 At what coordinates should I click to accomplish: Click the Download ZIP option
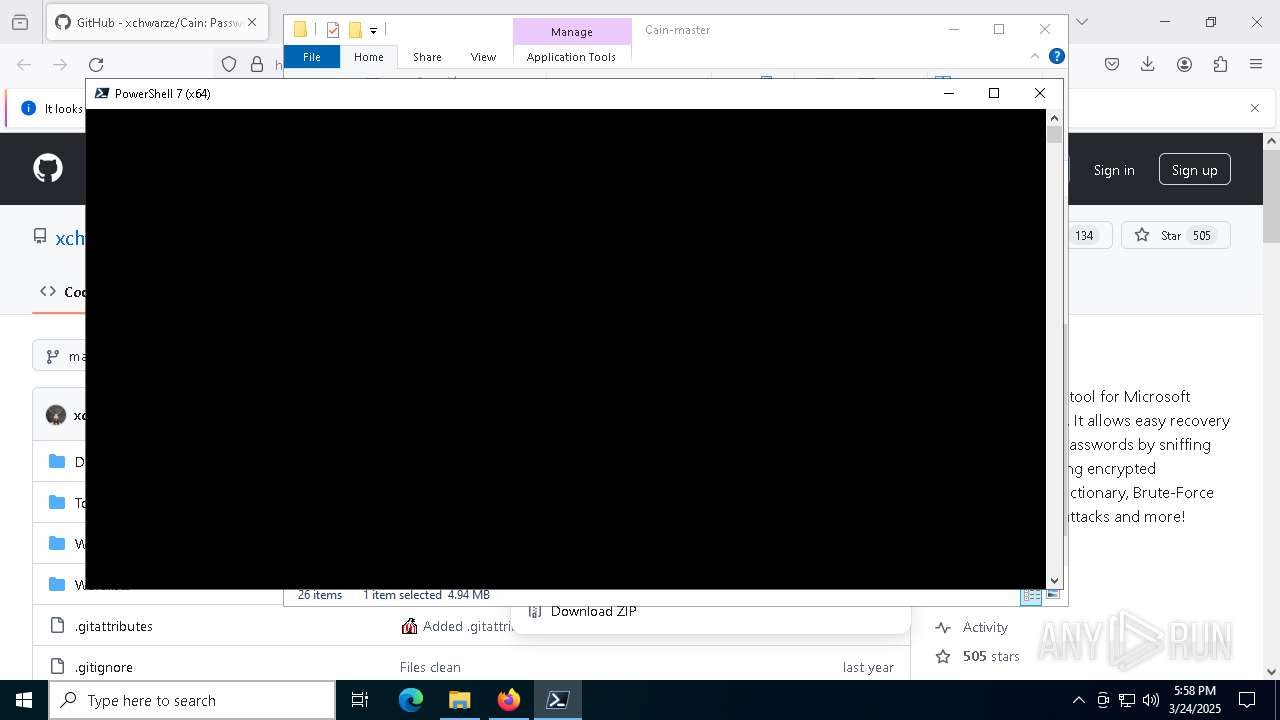(x=594, y=612)
